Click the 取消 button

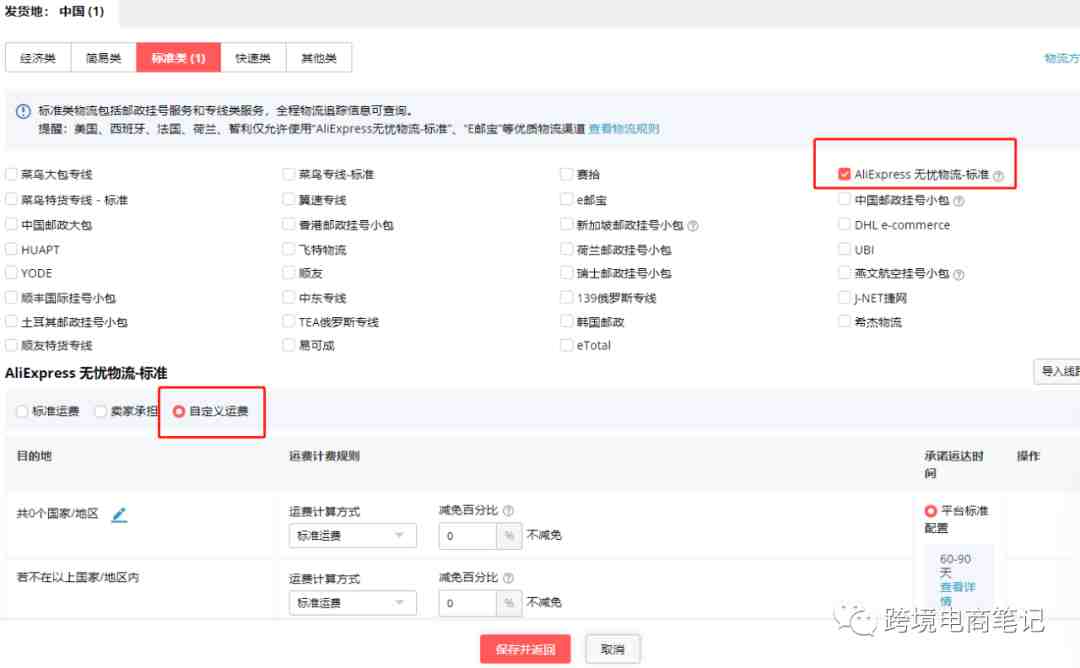(612, 649)
